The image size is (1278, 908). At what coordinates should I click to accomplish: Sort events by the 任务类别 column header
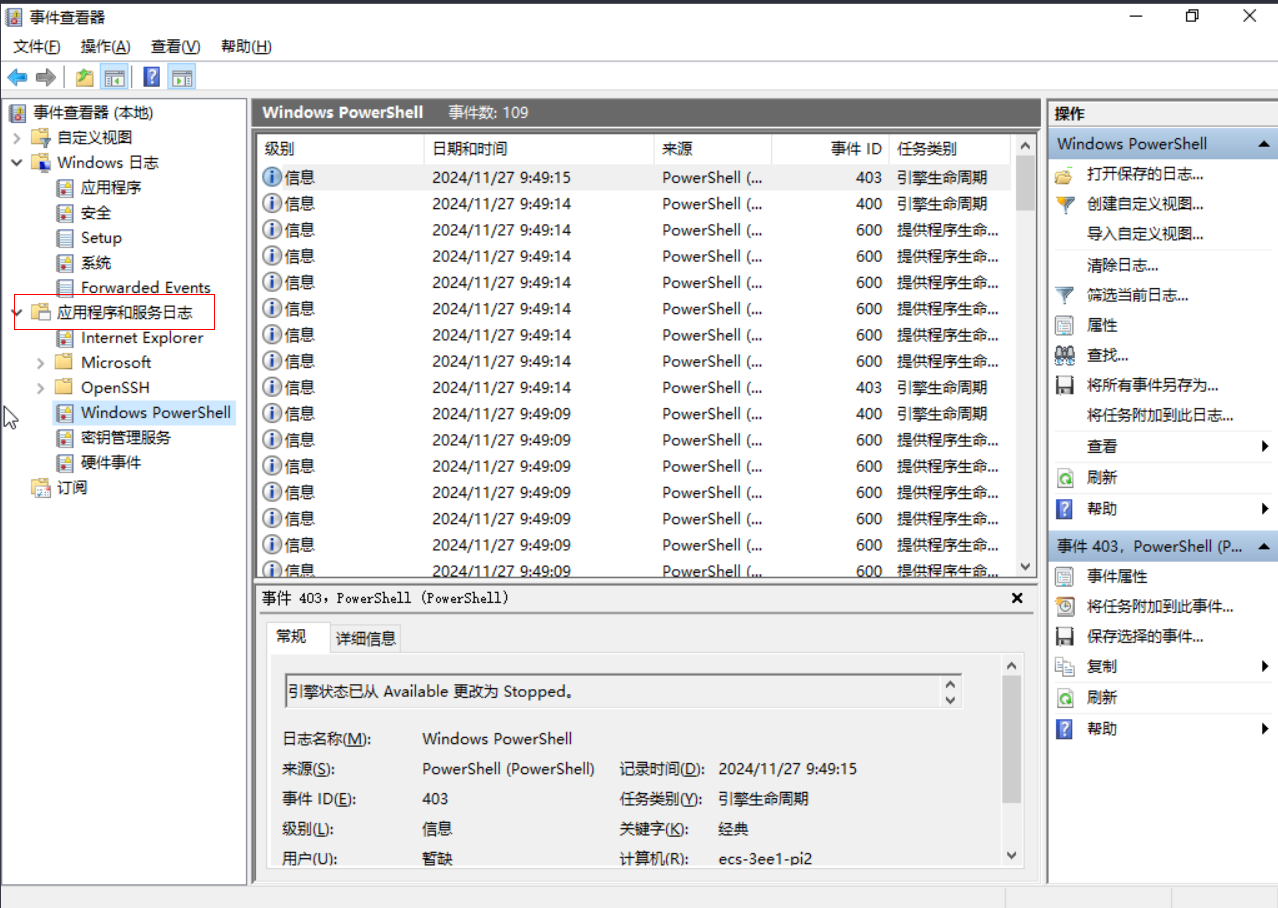pos(951,149)
